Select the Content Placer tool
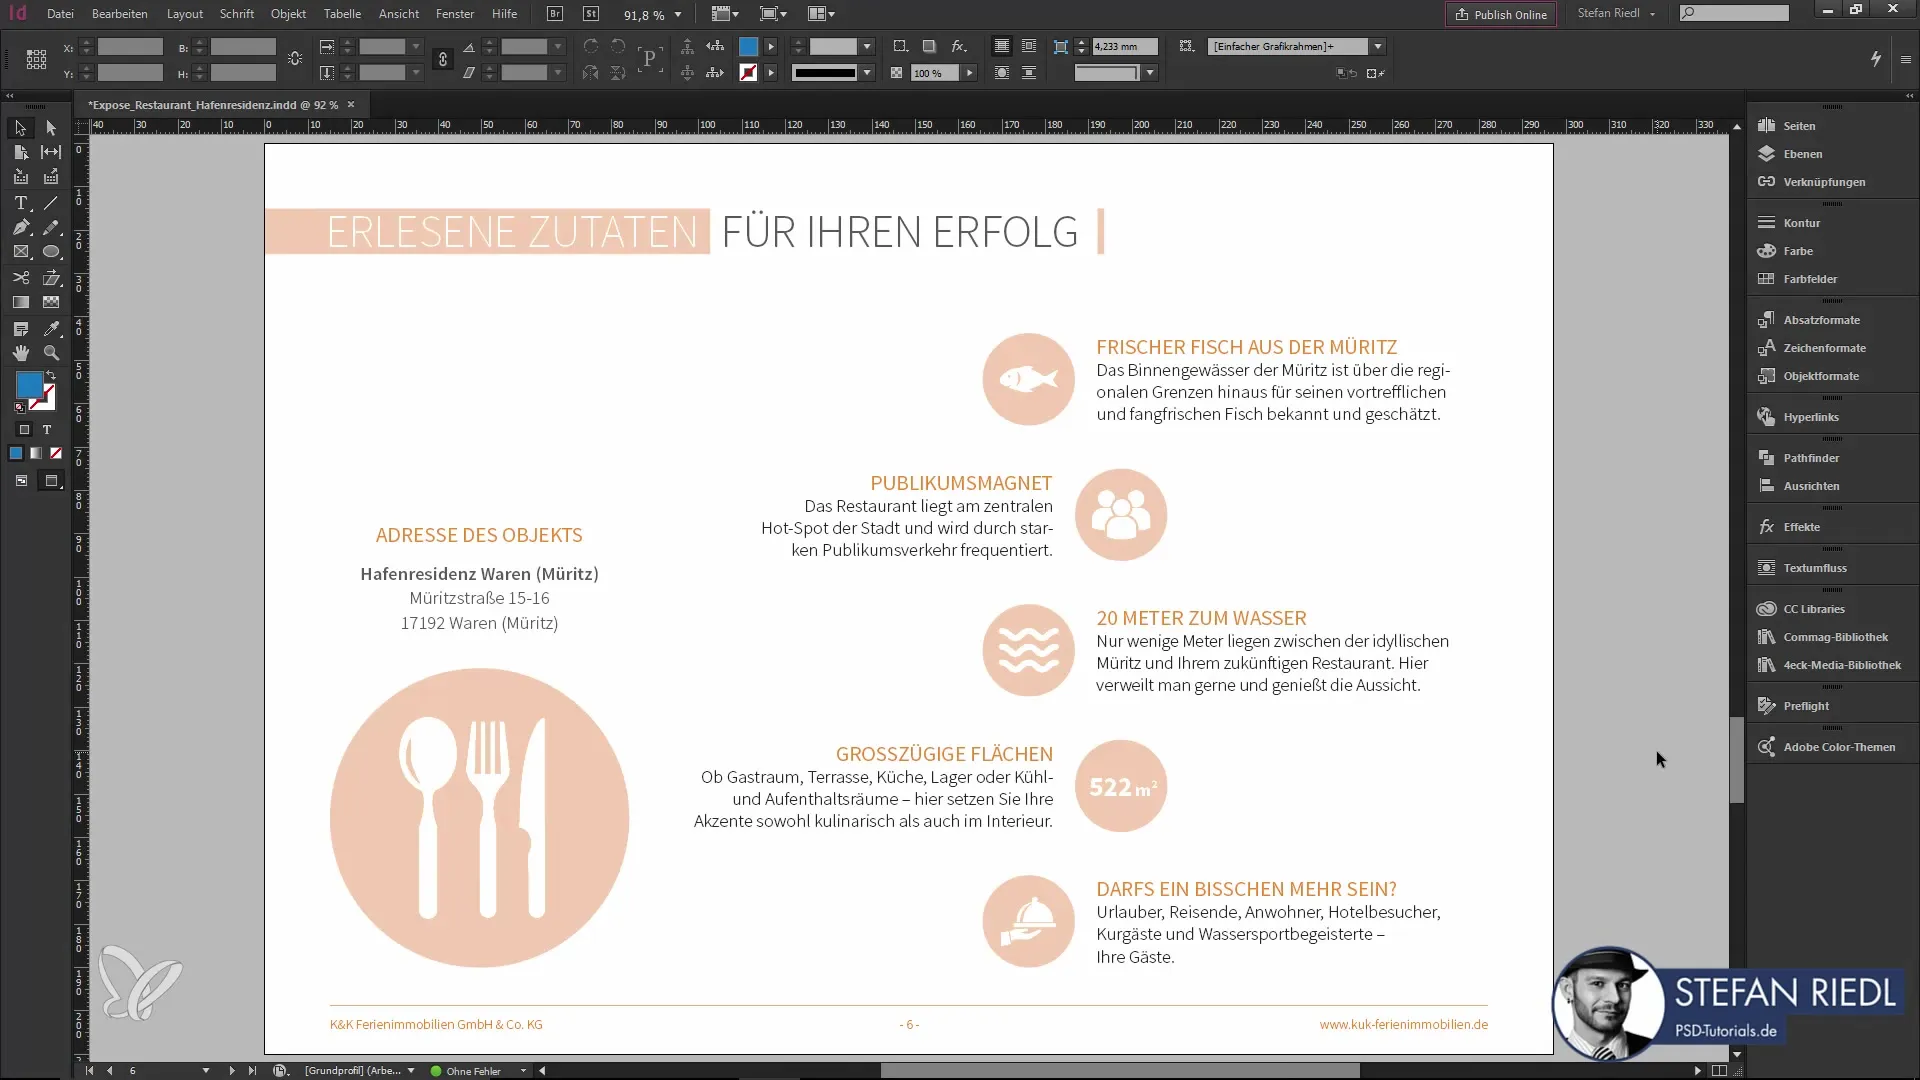1920x1080 pixels. [x=51, y=177]
